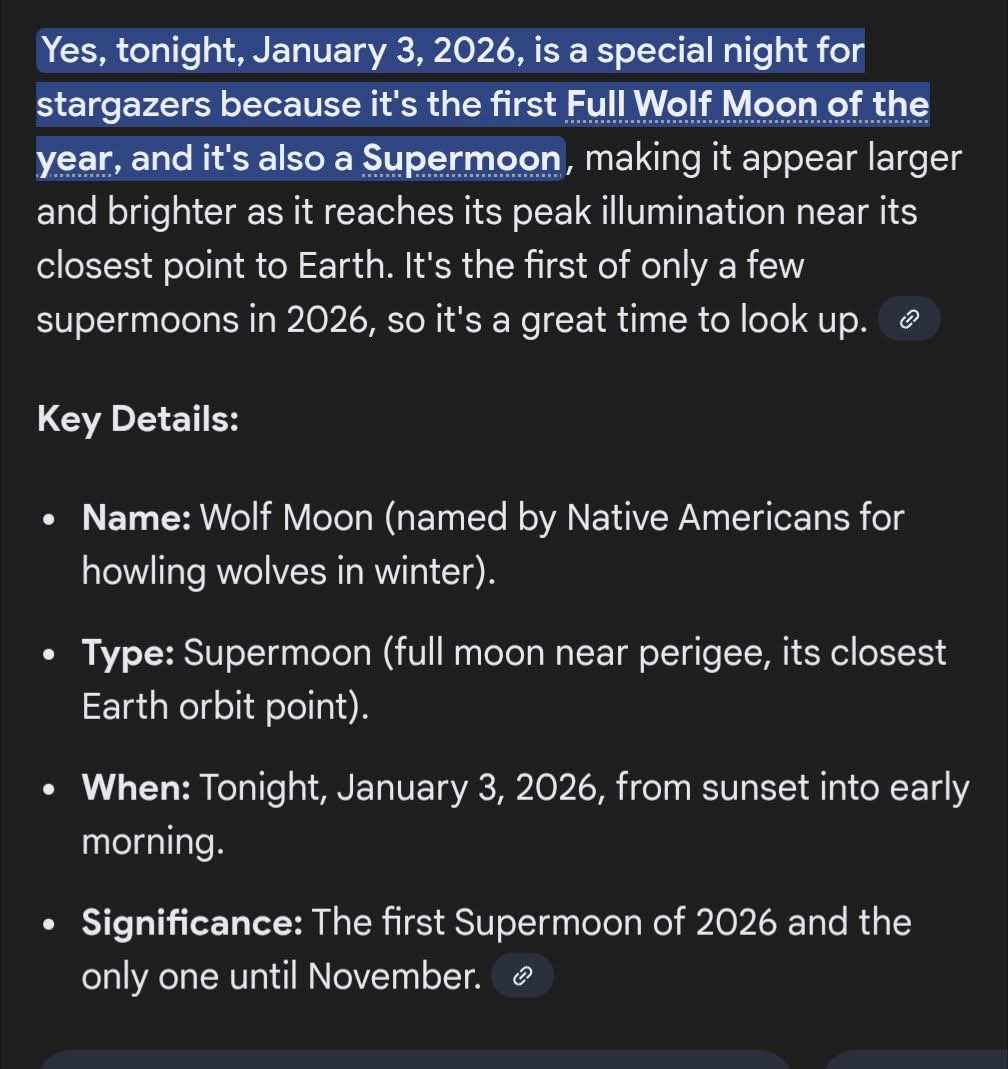
Task: Click the bold "When:" label
Action: [x=136, y=788]
